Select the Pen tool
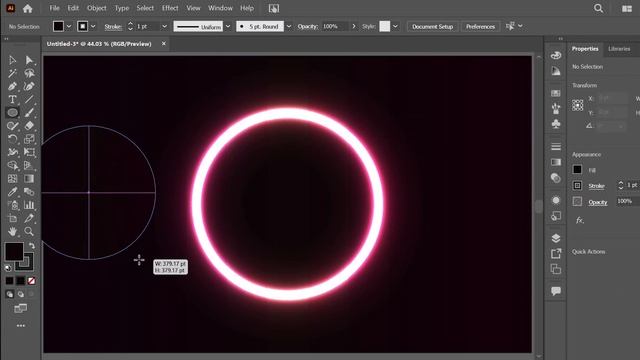Screen dimensions: 640x360 click(x=13, y=87)
